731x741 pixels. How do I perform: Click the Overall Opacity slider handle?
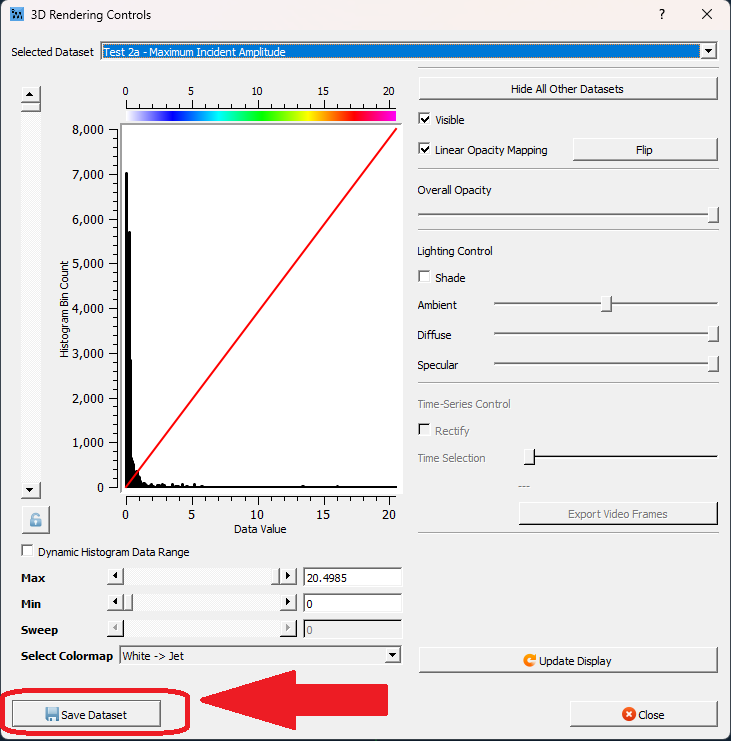coord(713,215)
